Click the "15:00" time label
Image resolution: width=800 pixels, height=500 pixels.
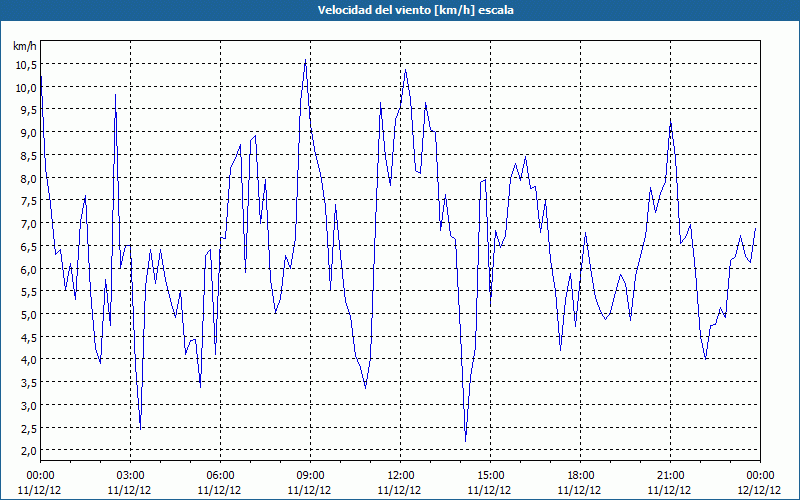(490, 476)
